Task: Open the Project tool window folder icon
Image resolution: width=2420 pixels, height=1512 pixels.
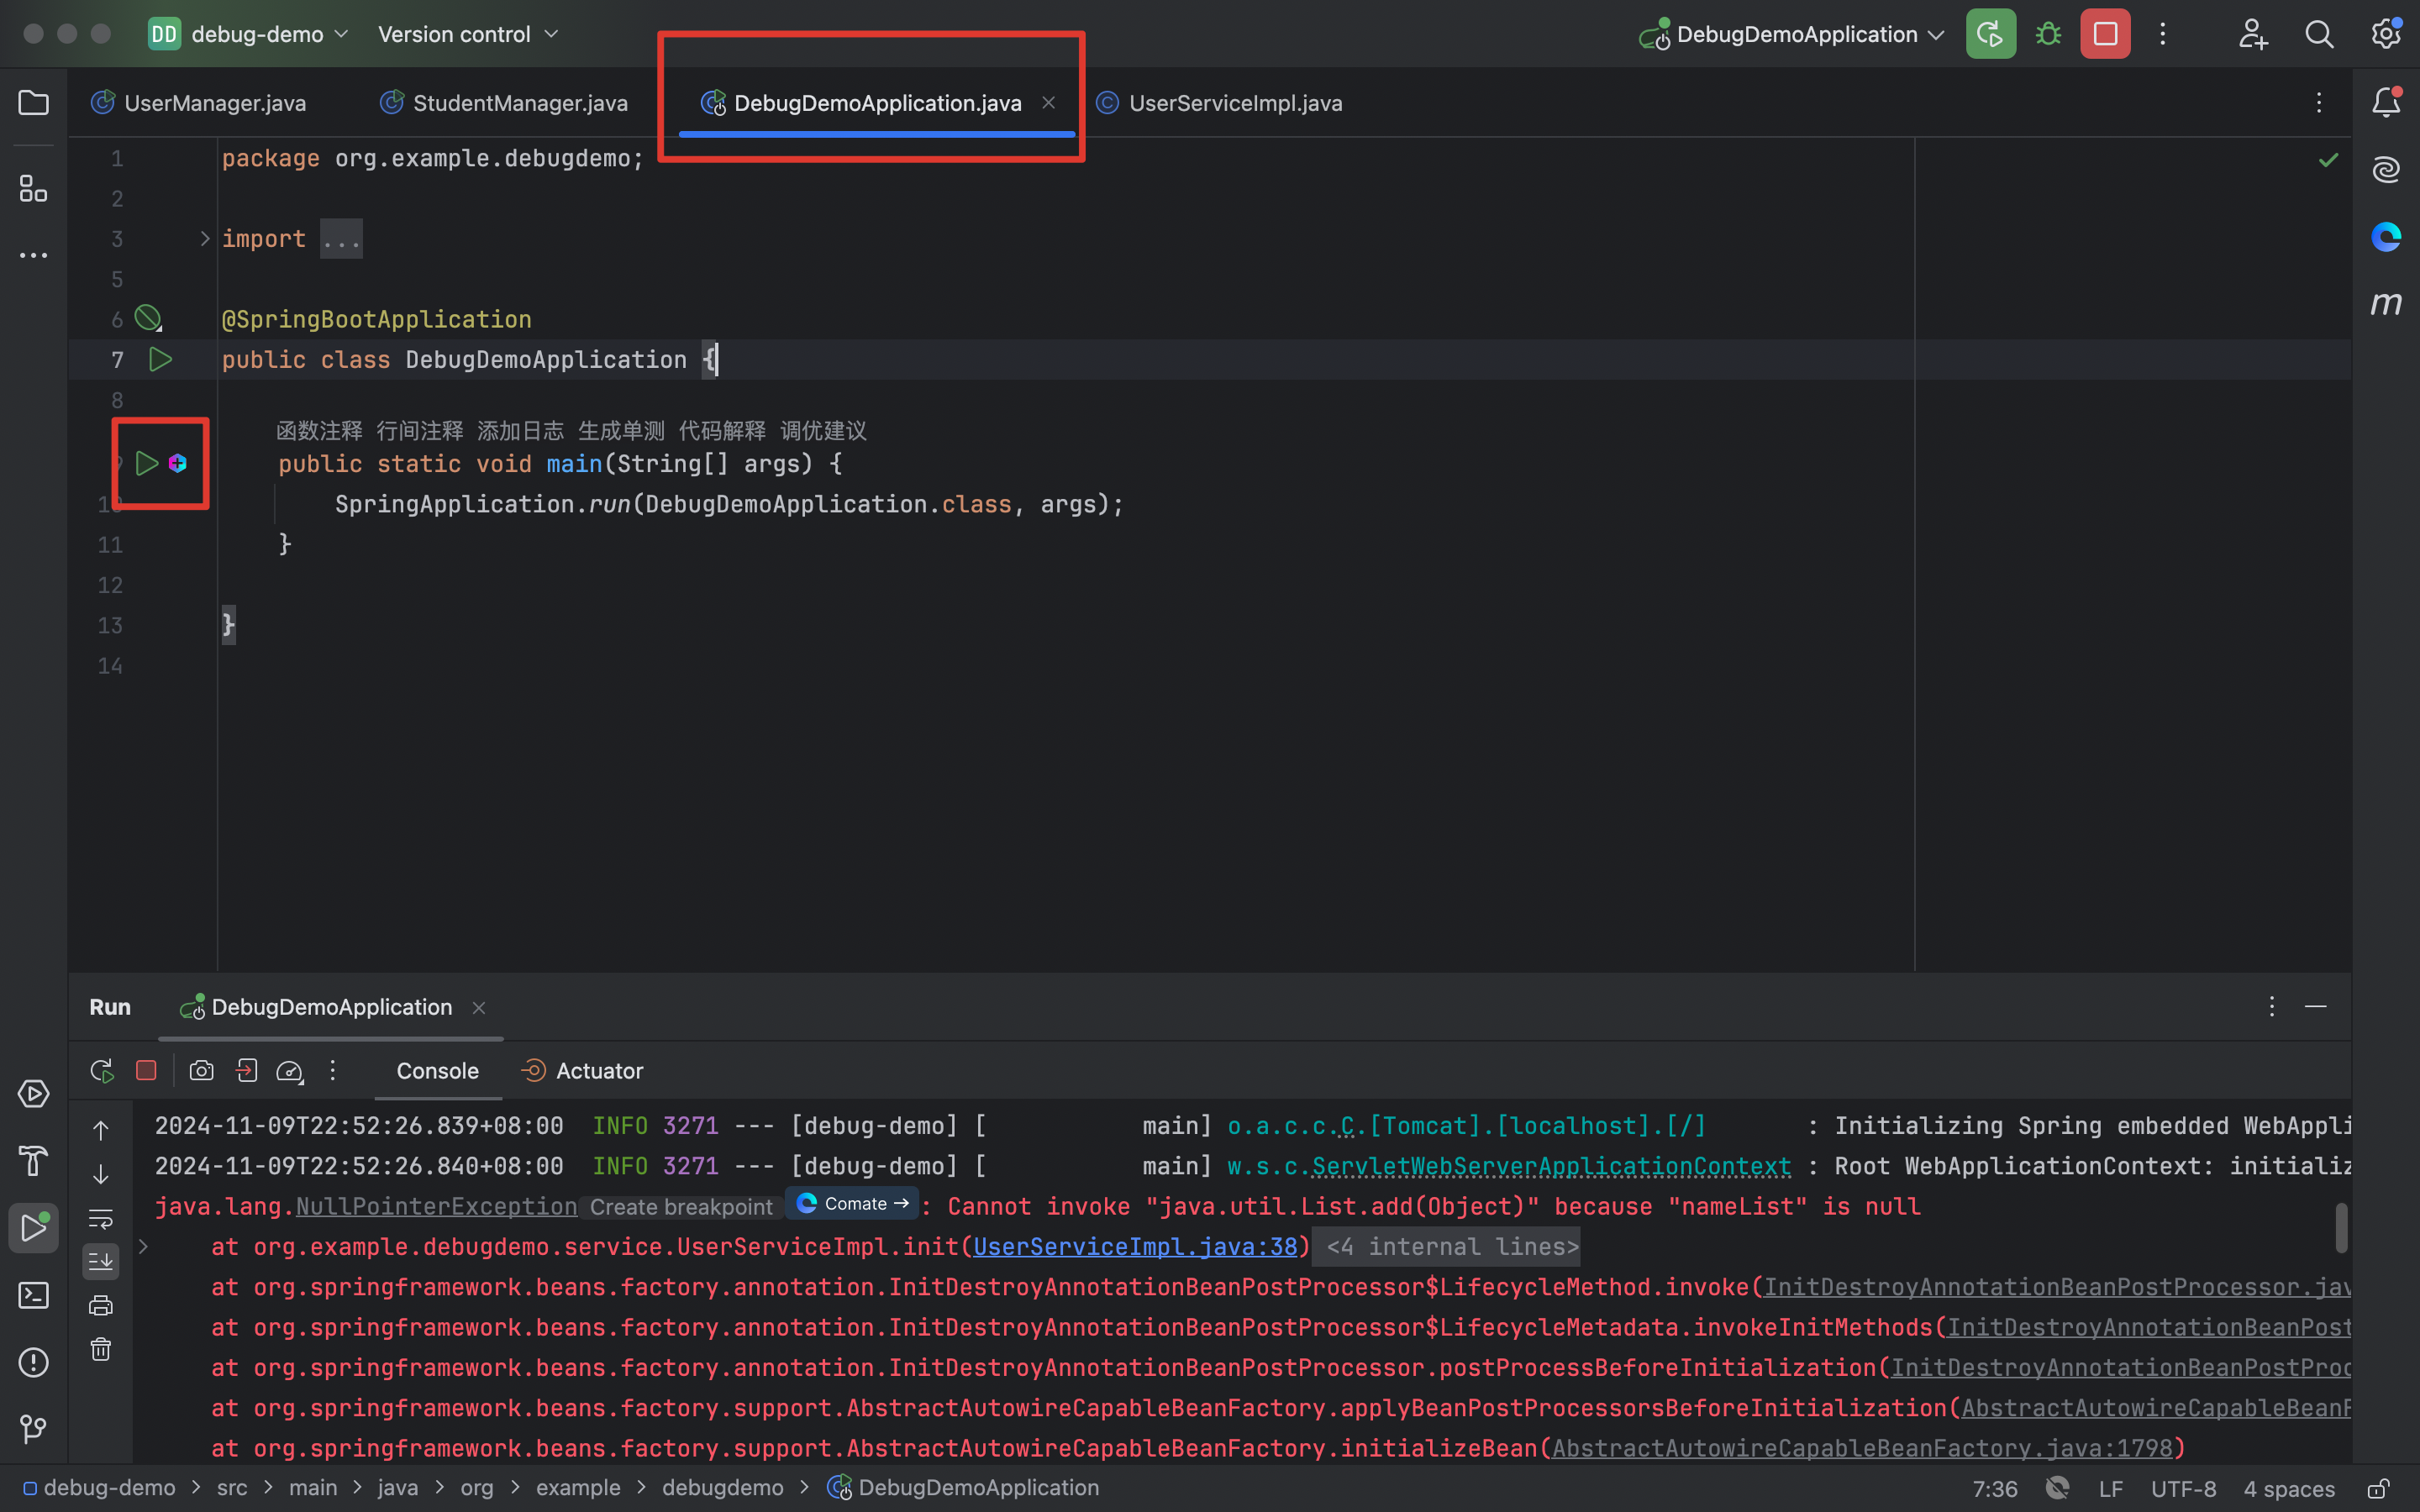Action: click(x=33, y=102)
